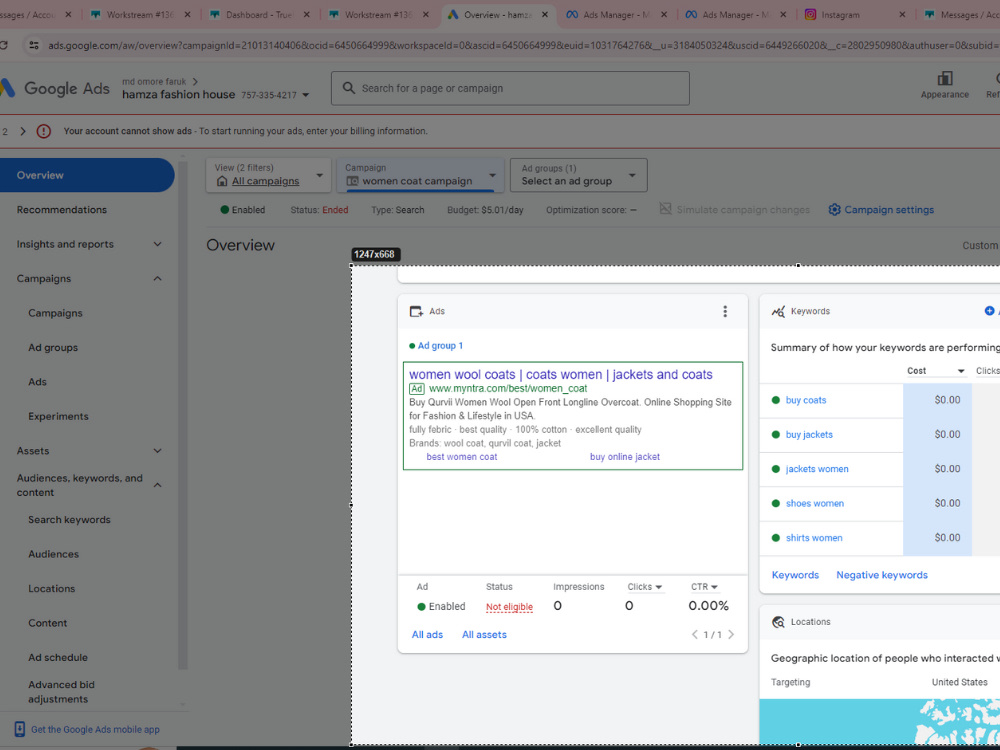
Task: Click Get the Google Ads mobile app link
Action: click(x=95, y=730)
